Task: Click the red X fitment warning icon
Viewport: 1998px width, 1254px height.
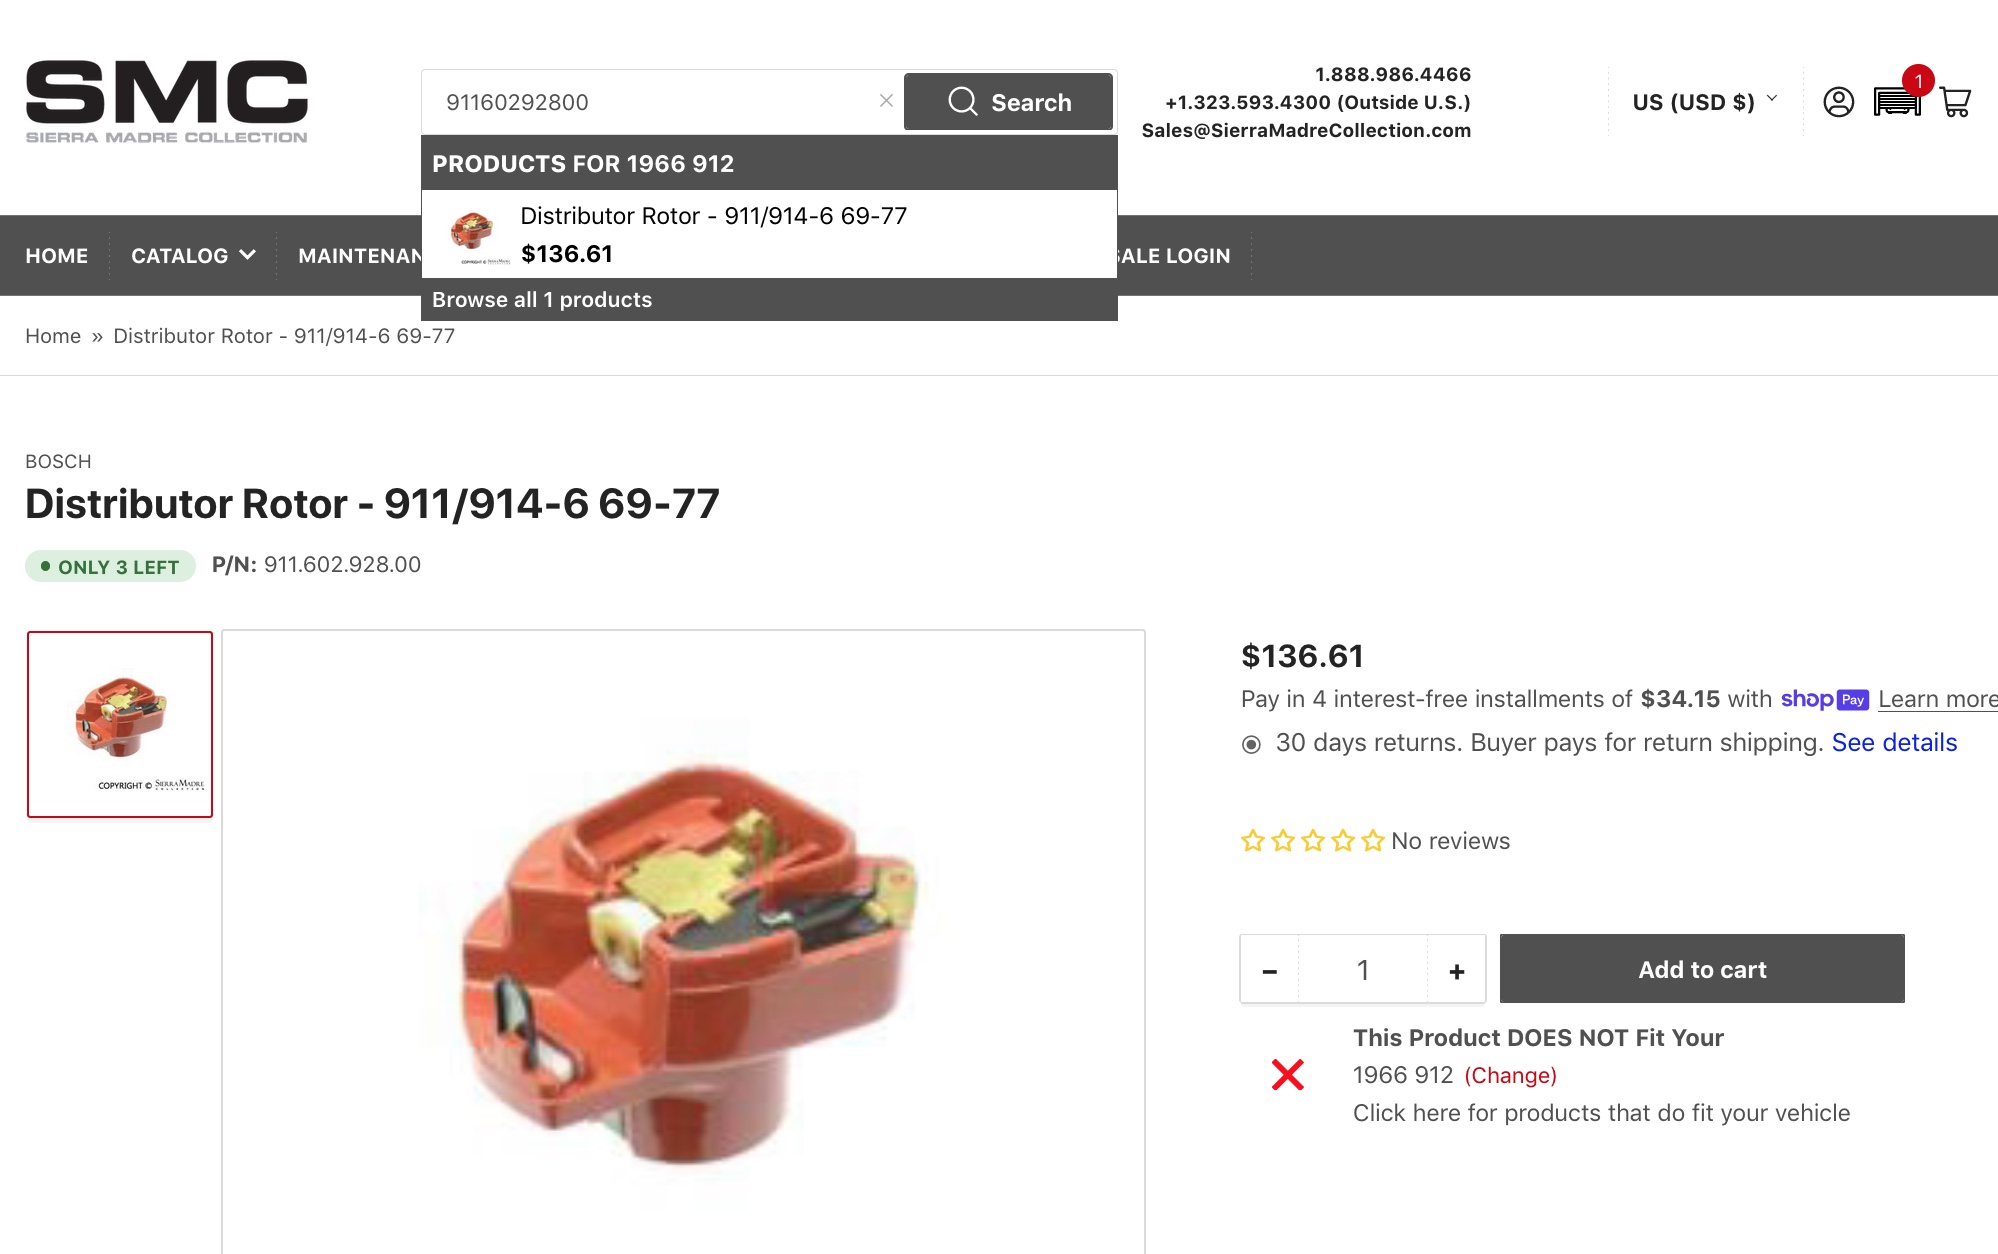Action: (x=1287, y=1075)
